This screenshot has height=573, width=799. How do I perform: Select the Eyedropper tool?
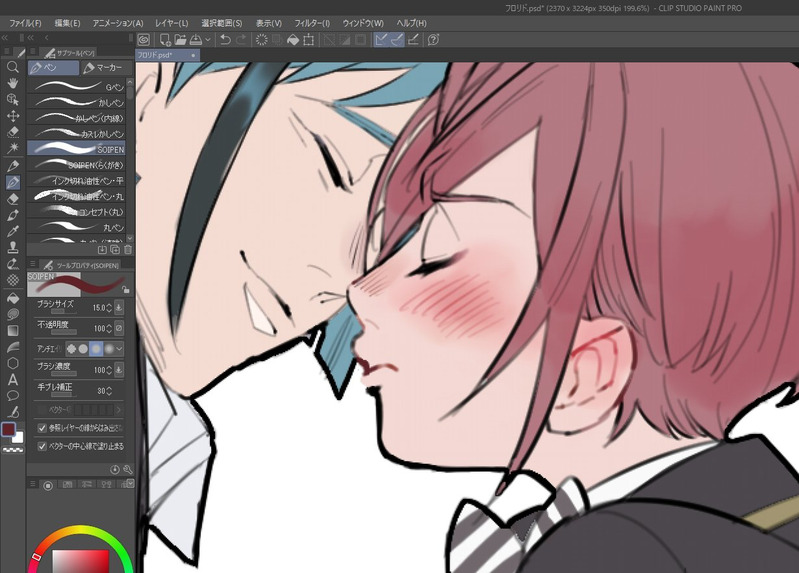pyautogui.click(x=13, y=231)
